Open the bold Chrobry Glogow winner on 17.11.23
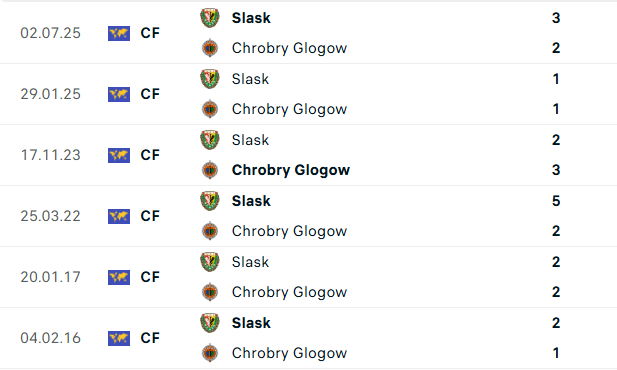The width and height of the screenshot is (617, 370). coord(290,170)
